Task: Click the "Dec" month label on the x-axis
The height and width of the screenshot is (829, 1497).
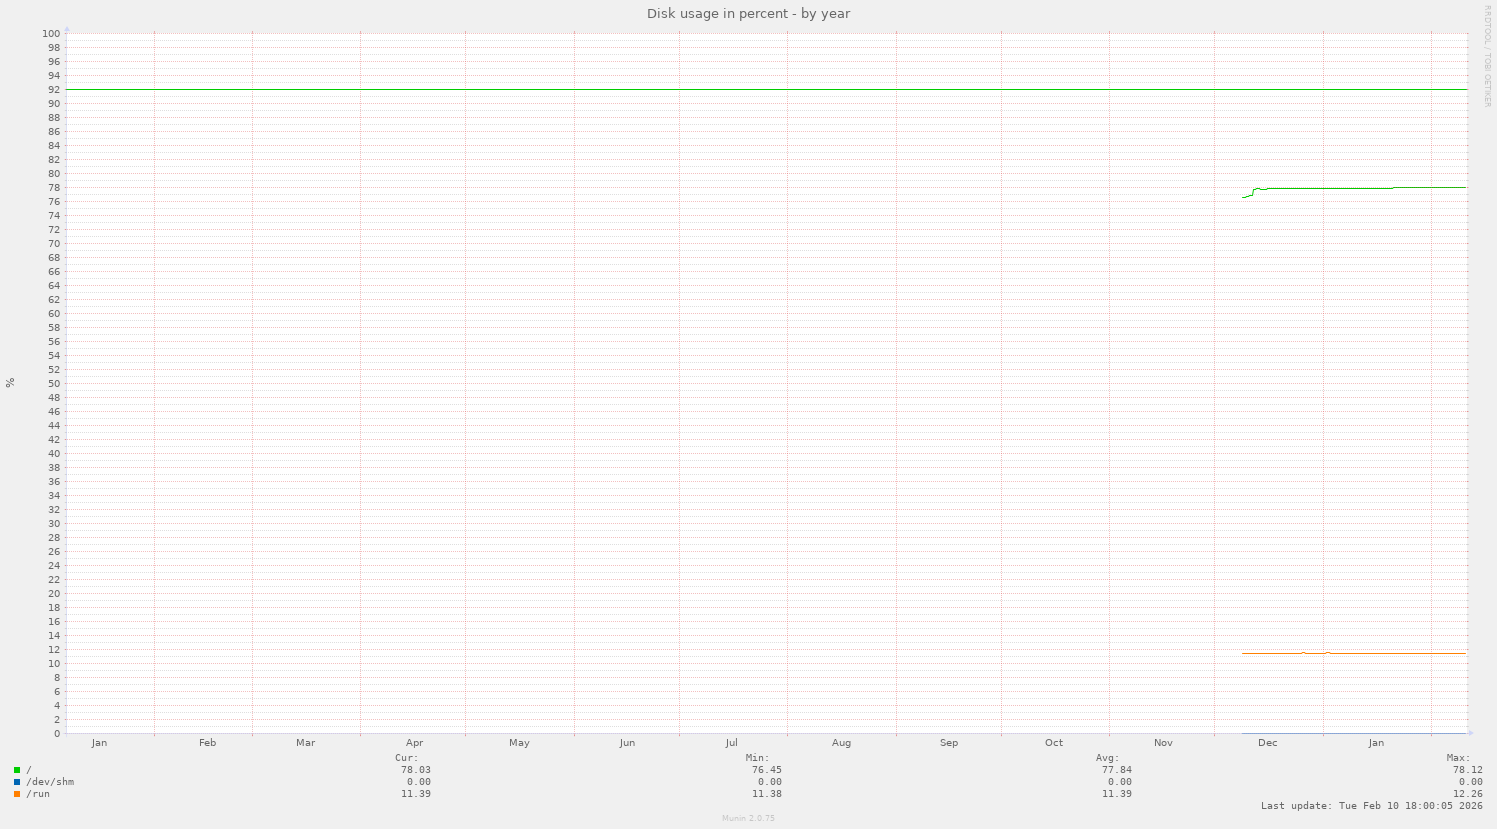Action: click(x=1267, y=743)
